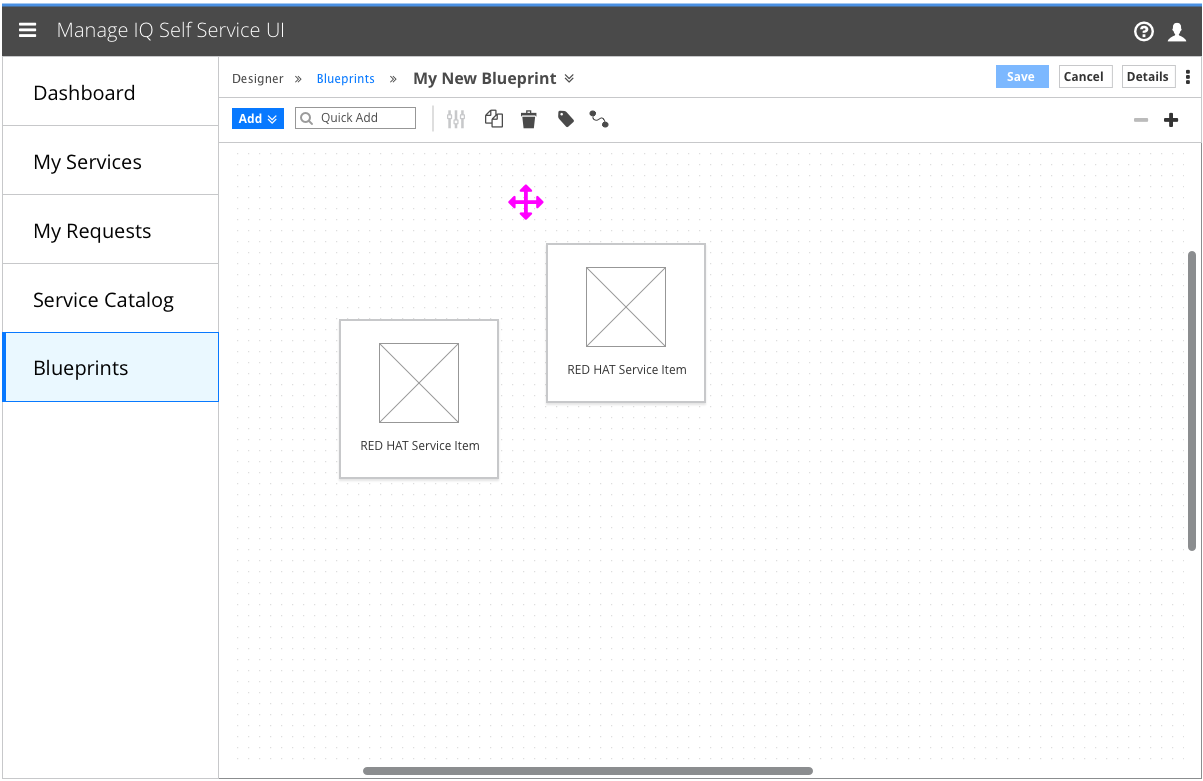The image size is (1203, 781).
Task: Cancel the blueprint edits
Action: click(1085, 76)
